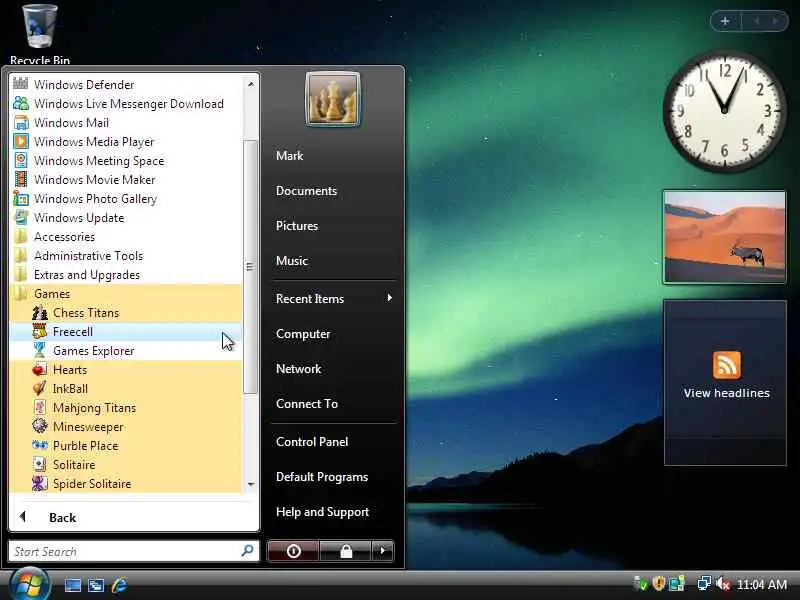Image resolution: width=800 pixels, height=600 pixels.
Task: Open Solitaire card icon
Action: (x=40, y=464)
